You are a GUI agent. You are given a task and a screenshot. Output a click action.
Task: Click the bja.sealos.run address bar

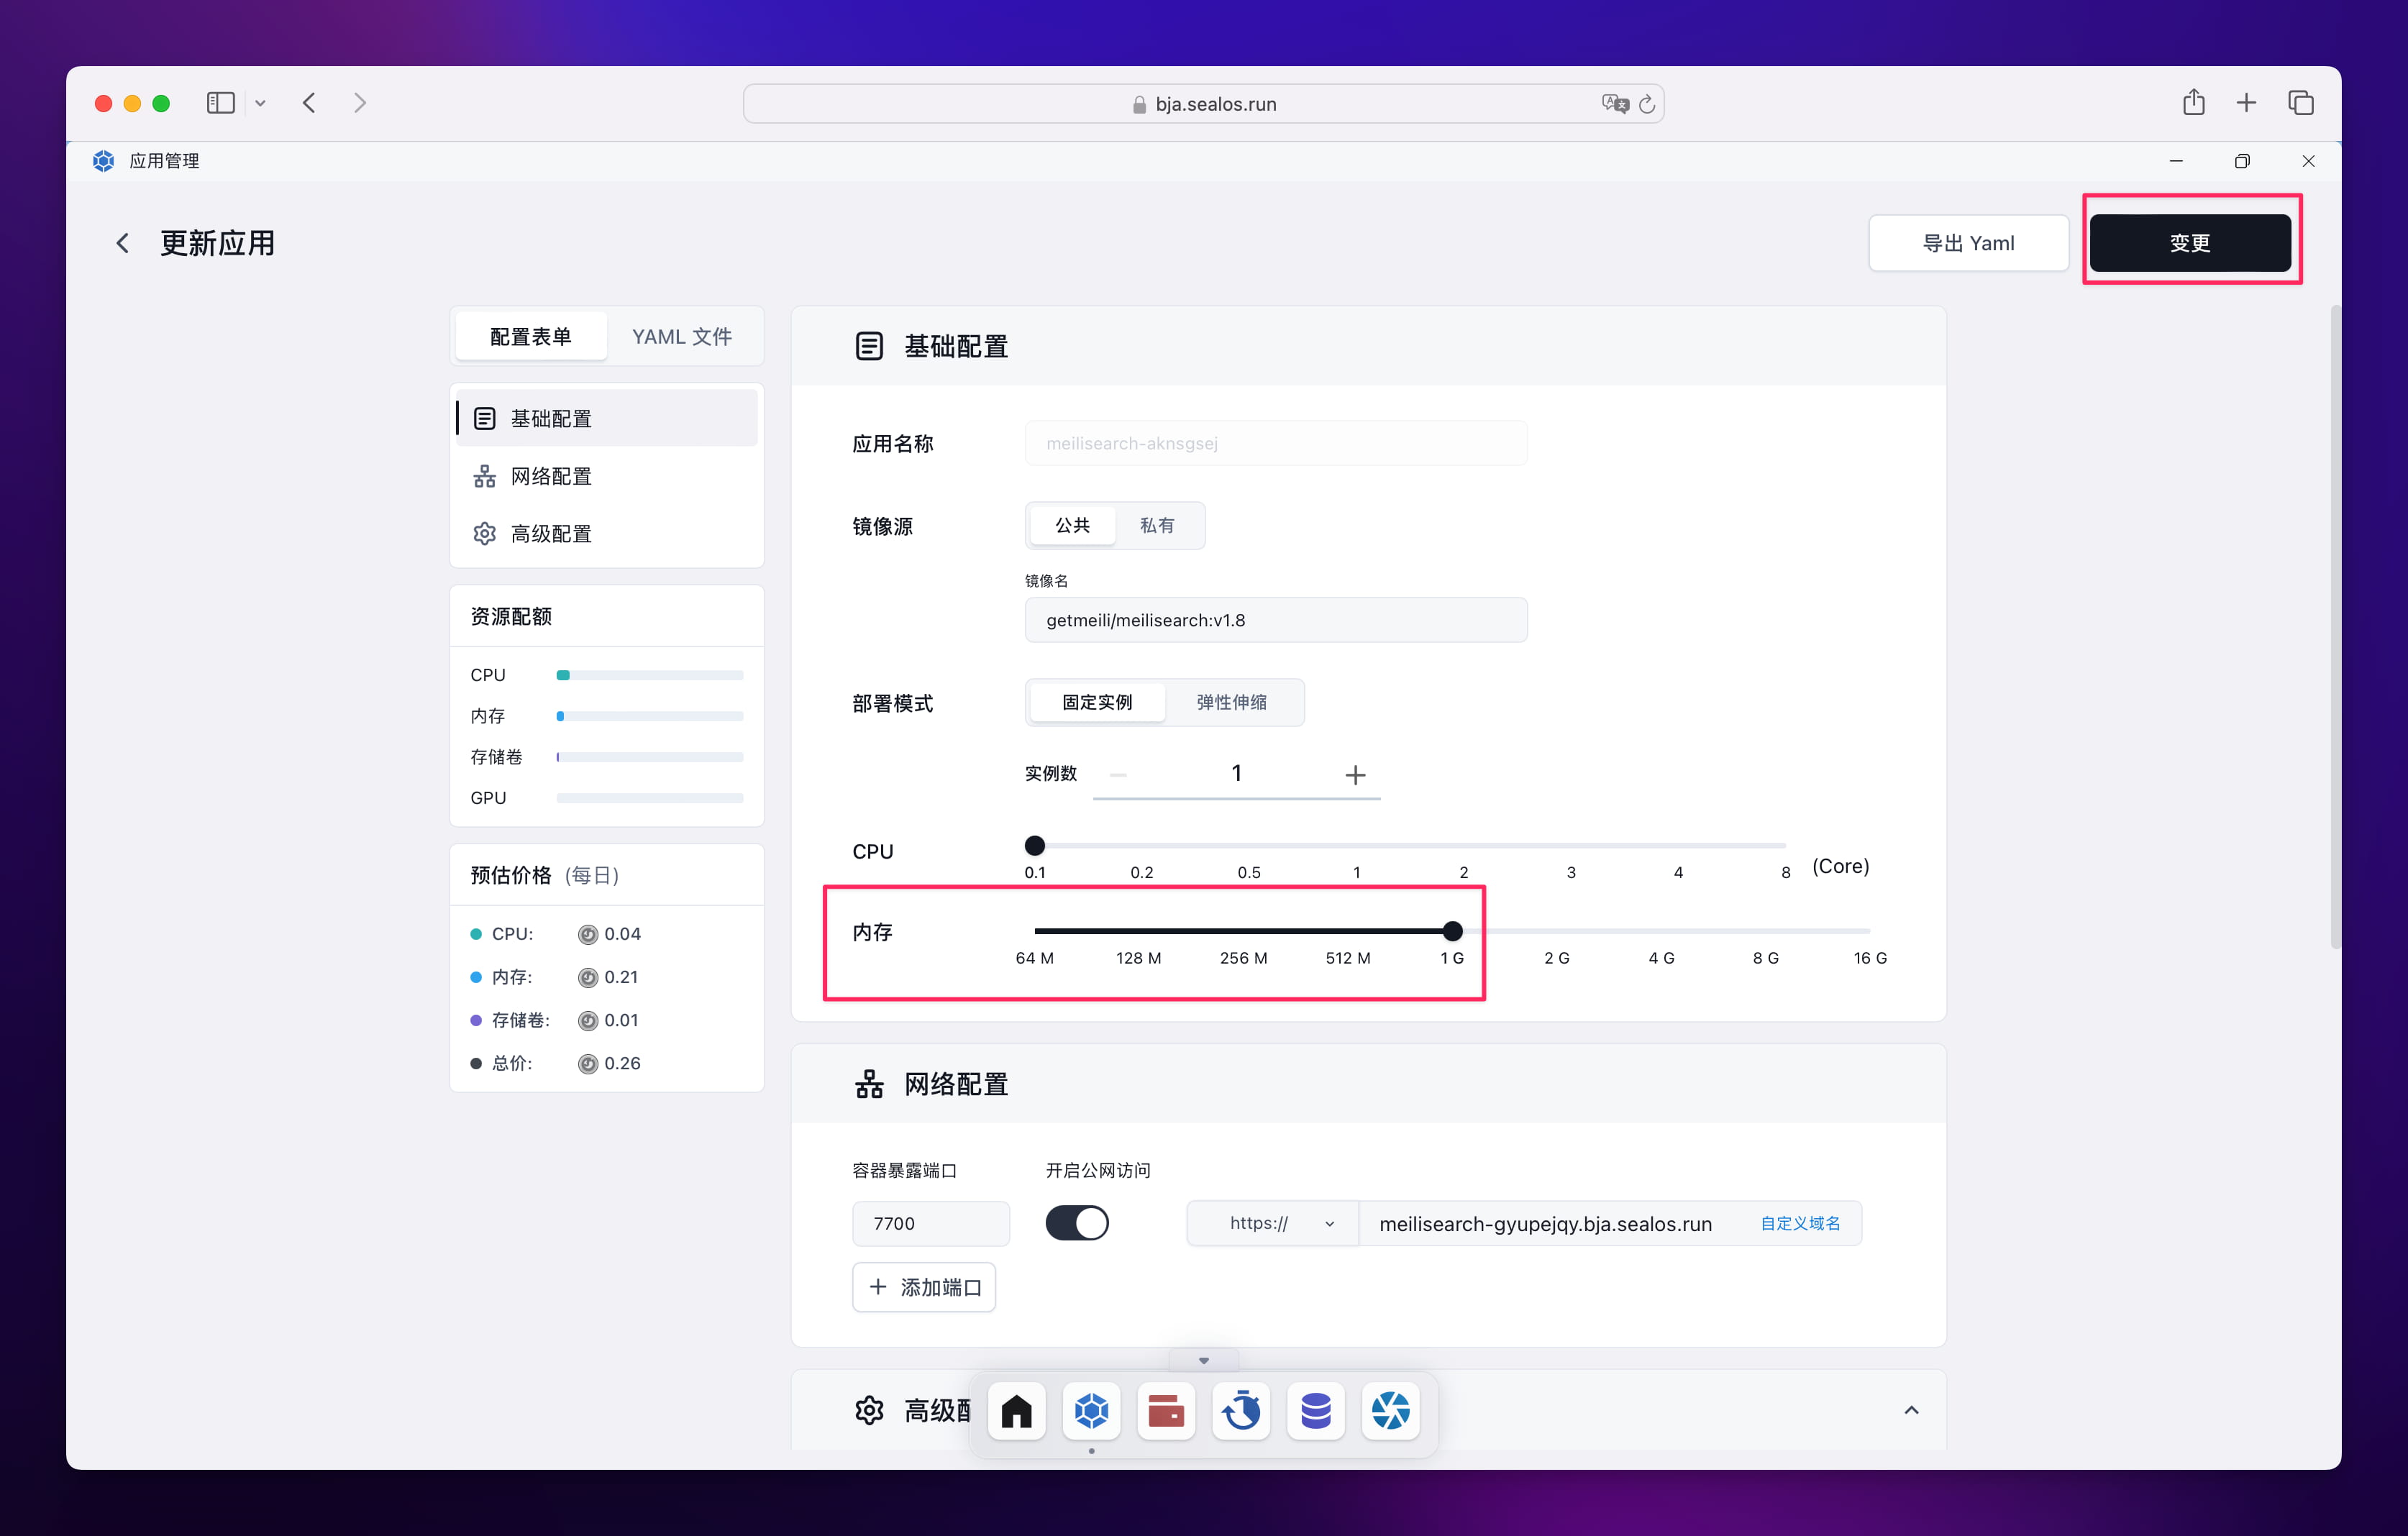tap(1203, 104)
